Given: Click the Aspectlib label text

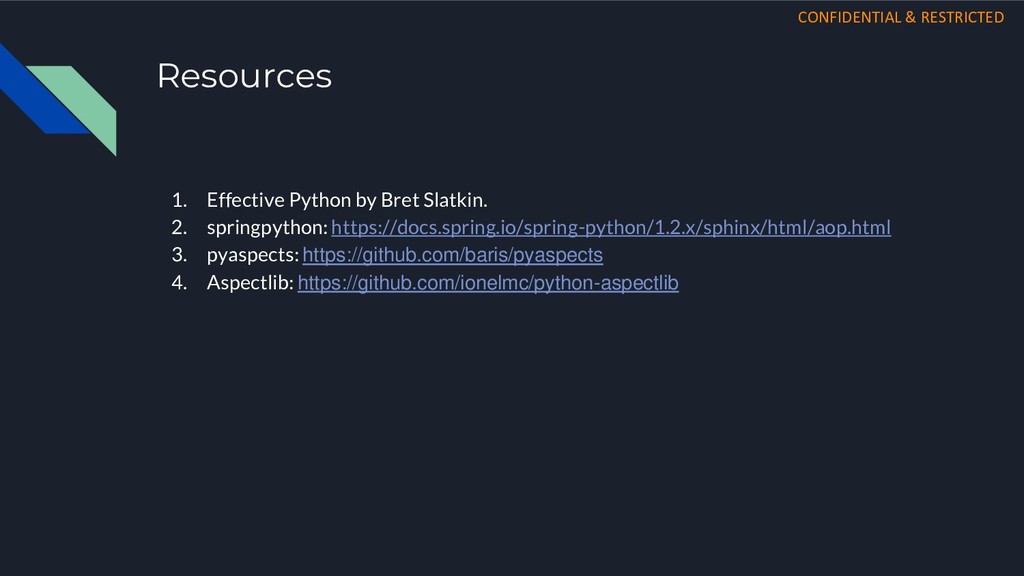Looking at the screenshot, I should pos(250,283).
